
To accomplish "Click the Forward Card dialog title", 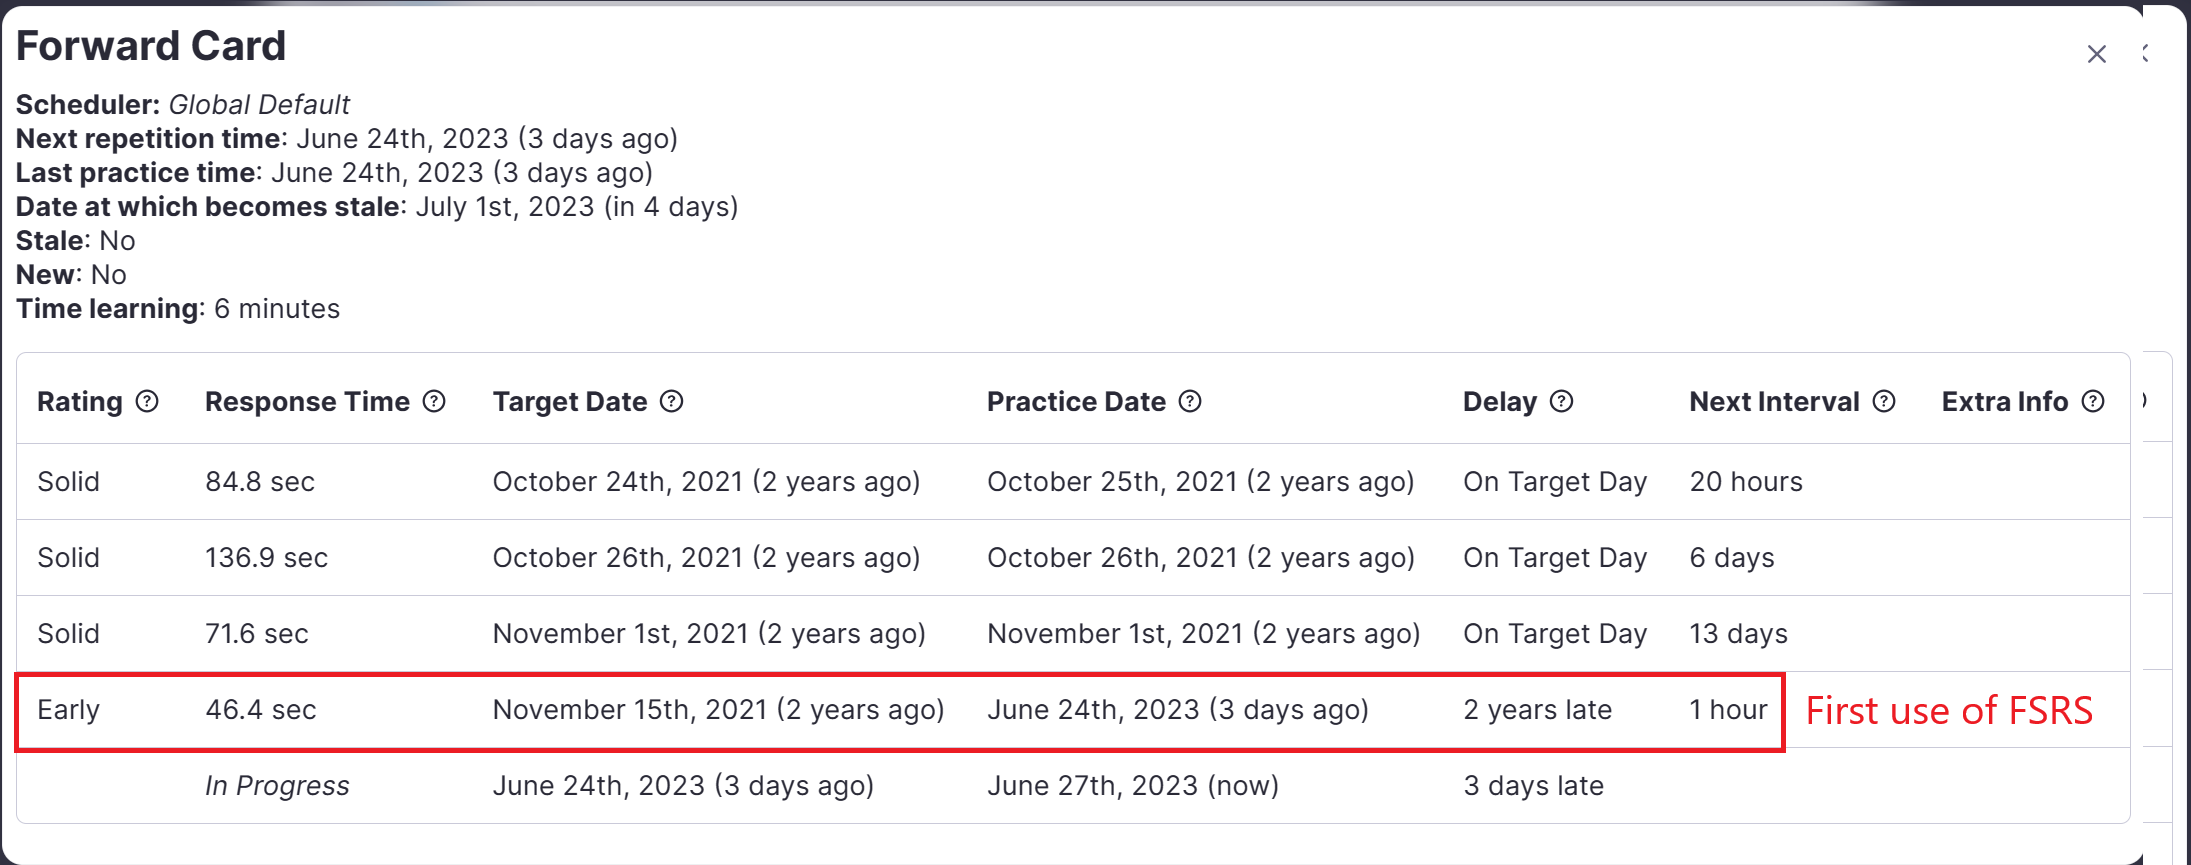I will 151,45.
